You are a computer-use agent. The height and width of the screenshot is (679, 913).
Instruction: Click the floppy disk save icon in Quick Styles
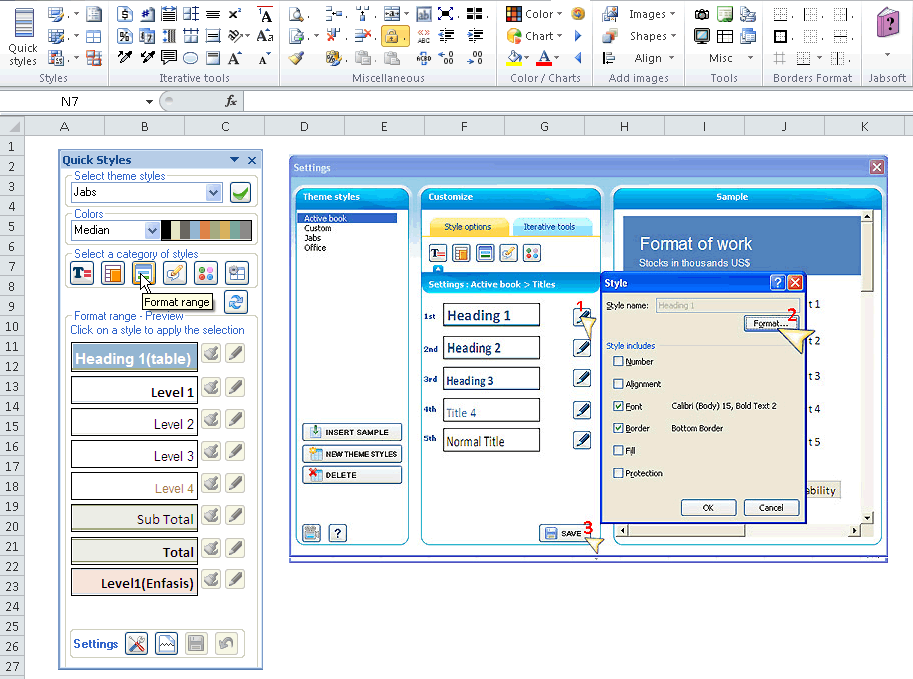coord(196,643)
